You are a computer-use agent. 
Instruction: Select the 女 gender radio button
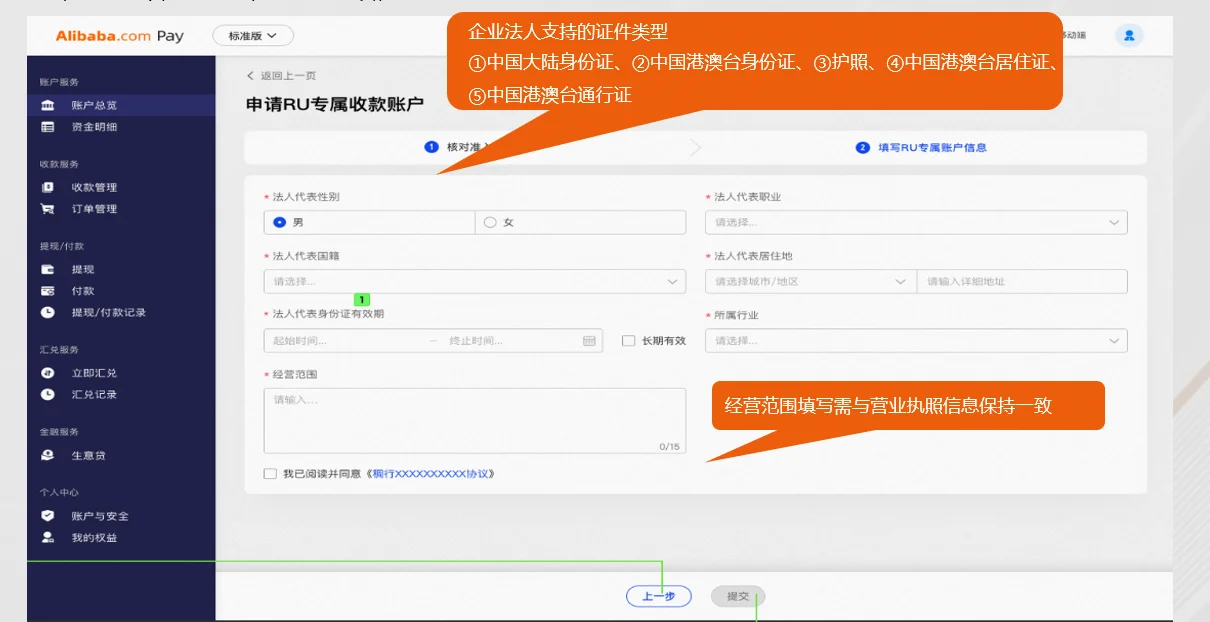(x=490, y=222)
